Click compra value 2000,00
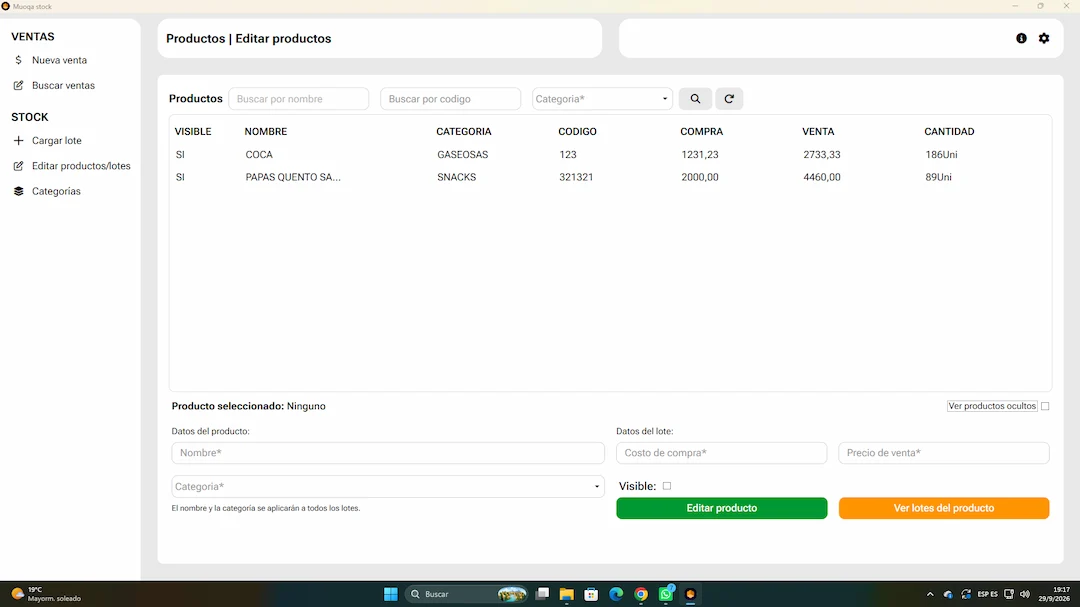The height and width of the screenshot is (607, 1080). pyautogui.click(x=700, y=177)
